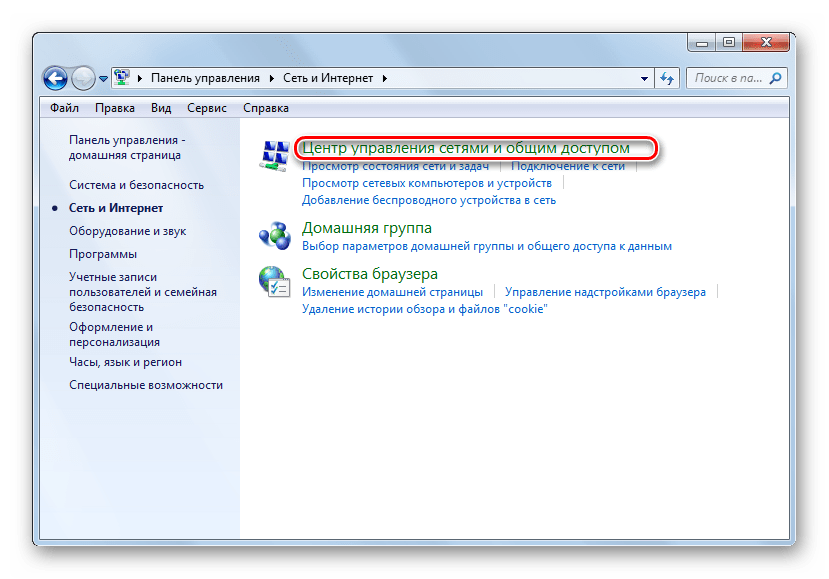Go back with the blue Back arrow
This screenshot has height=579, width=829.
(x=56, y=77)
